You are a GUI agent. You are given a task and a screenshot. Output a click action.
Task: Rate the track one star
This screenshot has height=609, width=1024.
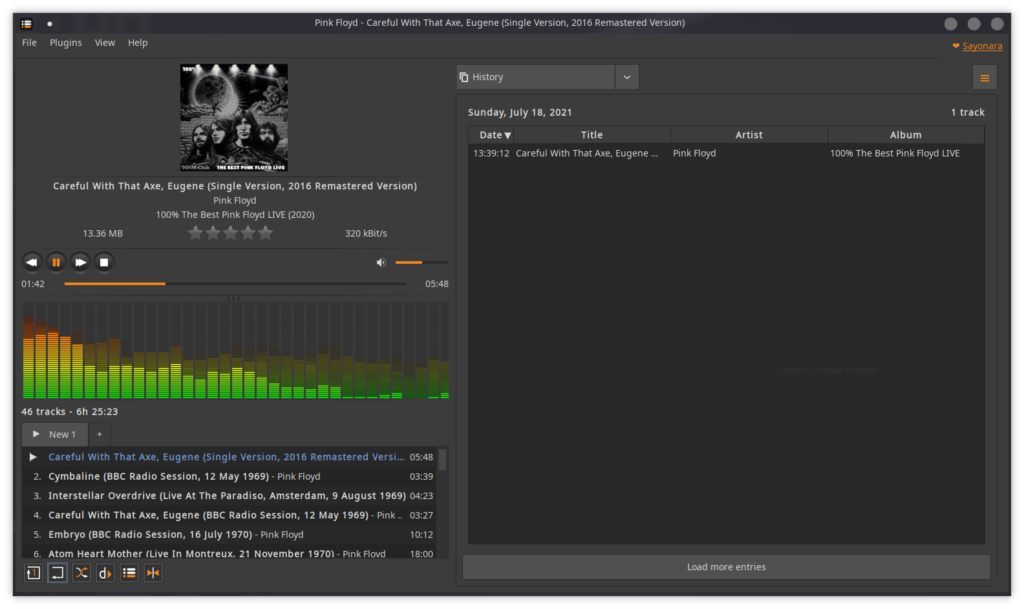tap(195, 232)
